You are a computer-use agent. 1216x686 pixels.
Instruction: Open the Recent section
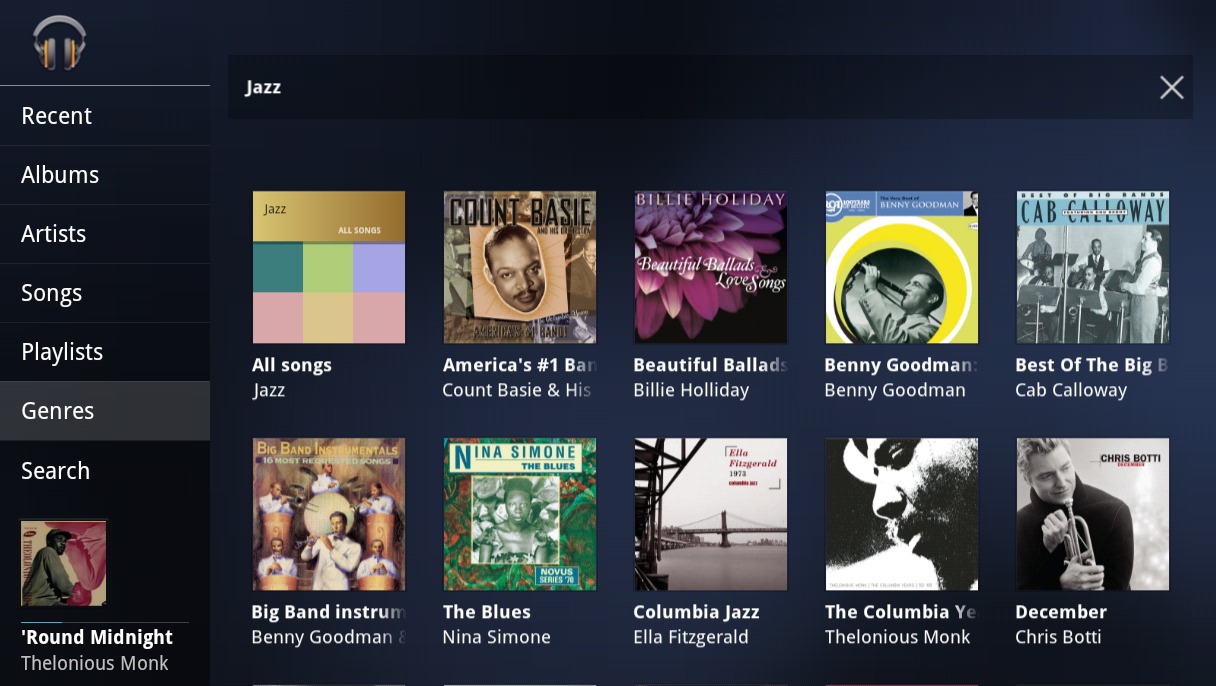pyautogui.click(x=105, y=116)
